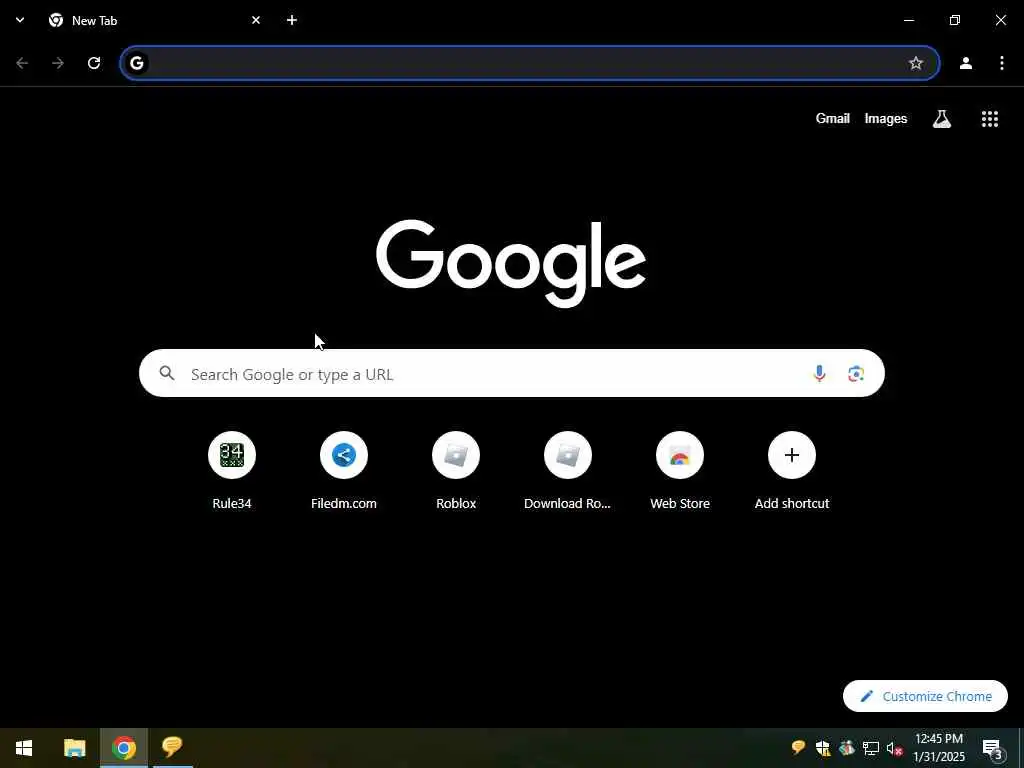Viewport: 1024px width, 768px height.
Task: Open Chrome three-dot menu
Action: (1002, 63)
